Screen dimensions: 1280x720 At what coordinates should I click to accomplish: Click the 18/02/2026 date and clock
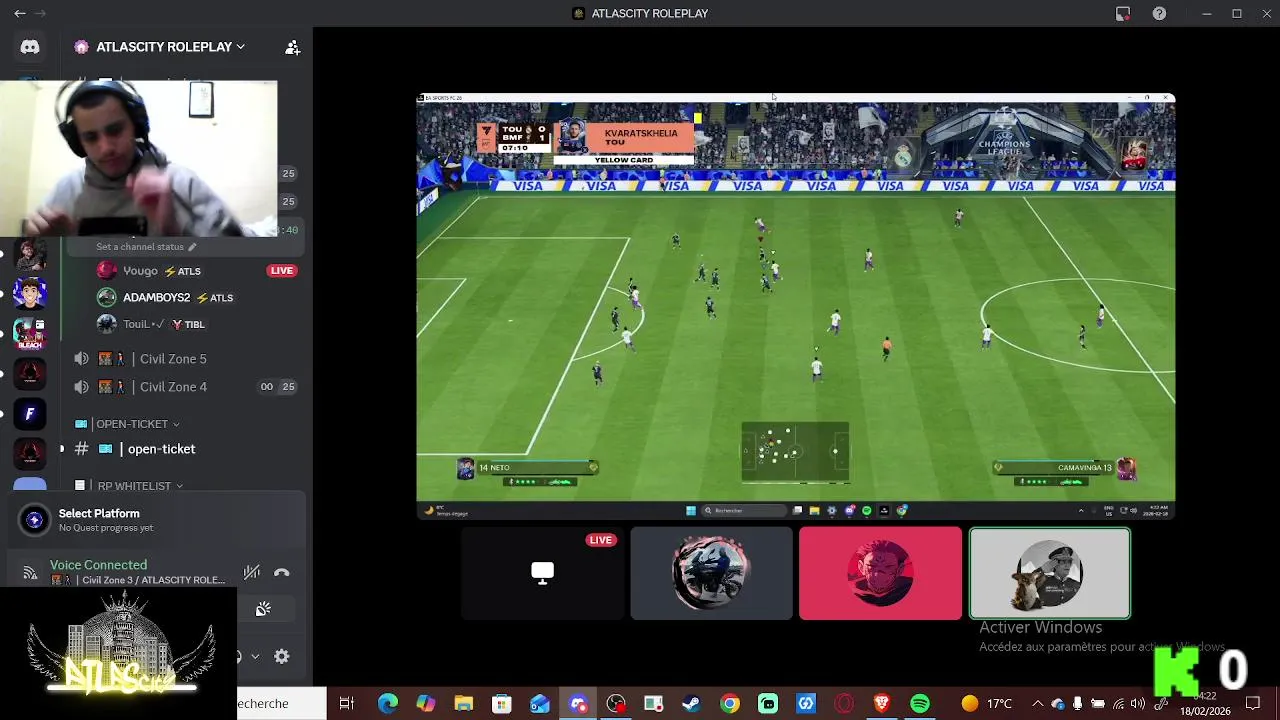click(1205, 704)
